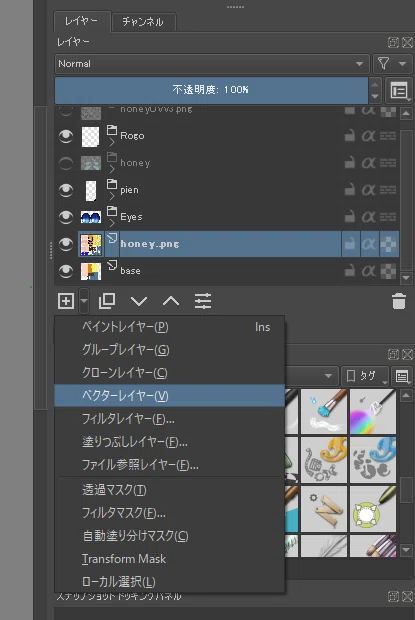
Task: Hide the pien group layer
Action: [x=66, y=190]
